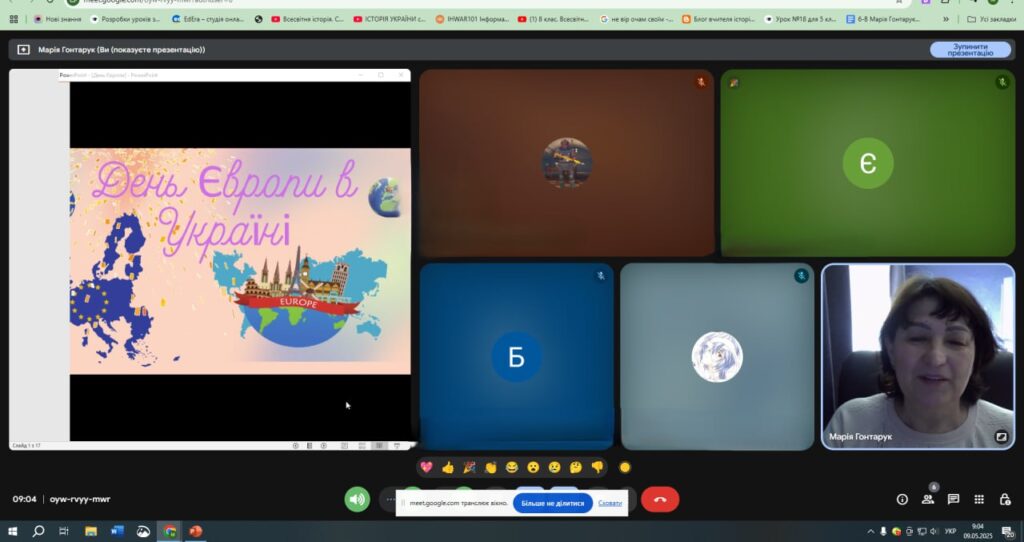The height and width of the screenshot is (542, 1024).
Task: Select the participant tile with letter Є
Action: [x=868, y=163]
